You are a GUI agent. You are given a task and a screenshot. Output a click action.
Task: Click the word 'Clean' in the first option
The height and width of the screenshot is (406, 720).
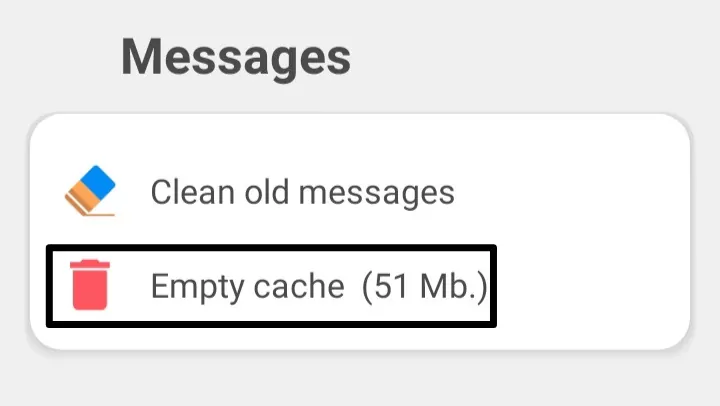tap(193, 192)
